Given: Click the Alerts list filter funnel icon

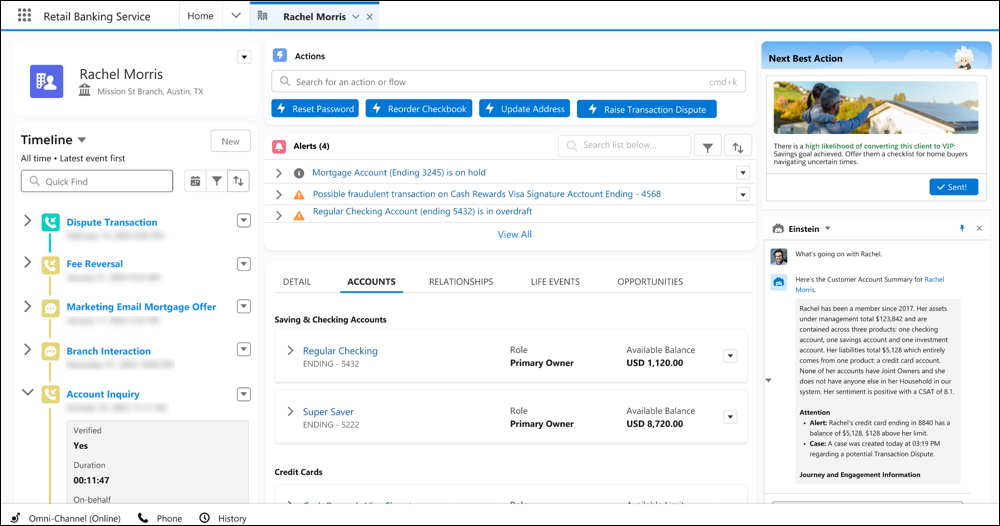Looking at the screenshot, I should tap(708, 147).
